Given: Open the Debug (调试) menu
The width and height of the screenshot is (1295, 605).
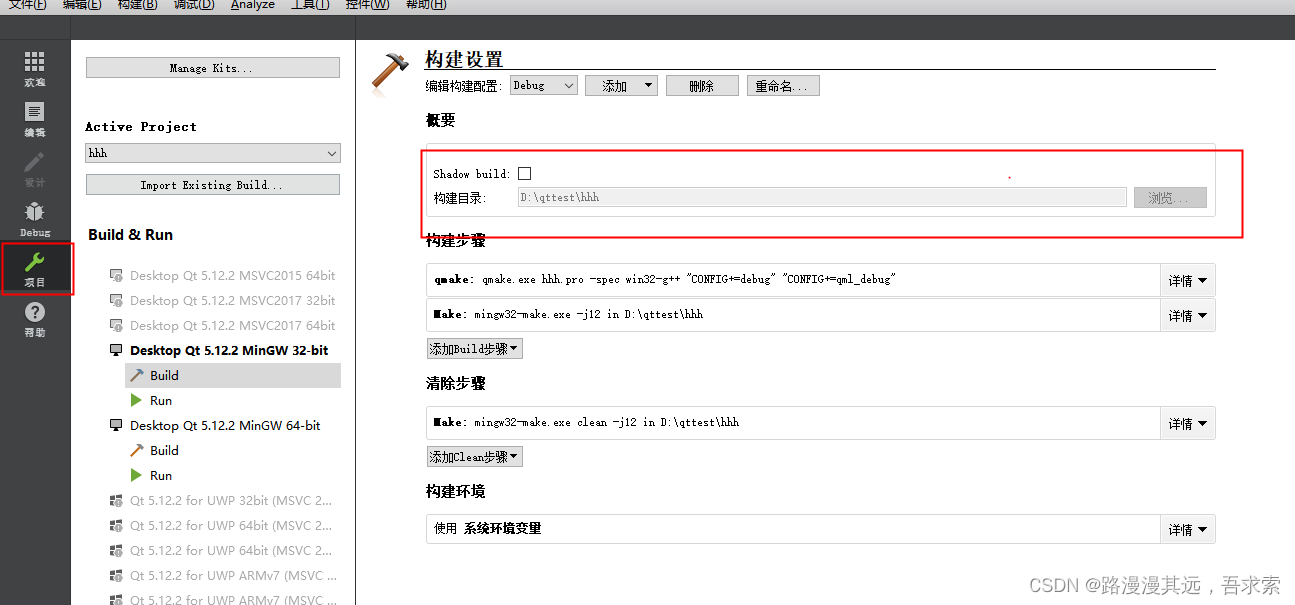Looking at the screenshot, I should 194,5.
